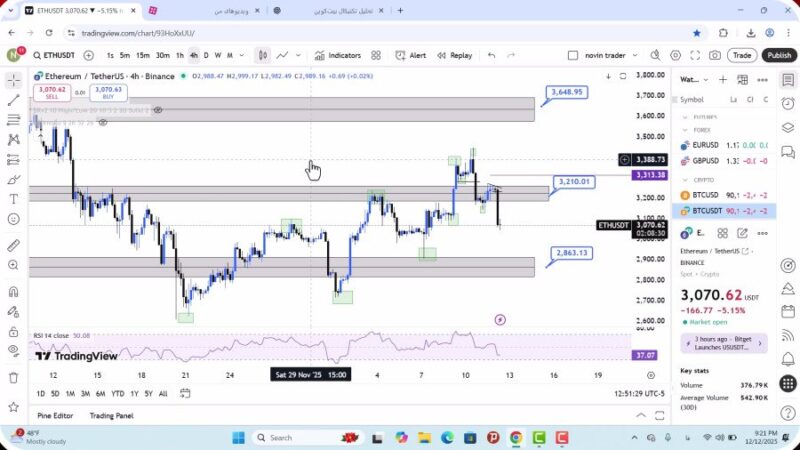The width and height of the screenshot is (800, 450).
Task: Click the Publish button
Action: click(x=779, y=55)
